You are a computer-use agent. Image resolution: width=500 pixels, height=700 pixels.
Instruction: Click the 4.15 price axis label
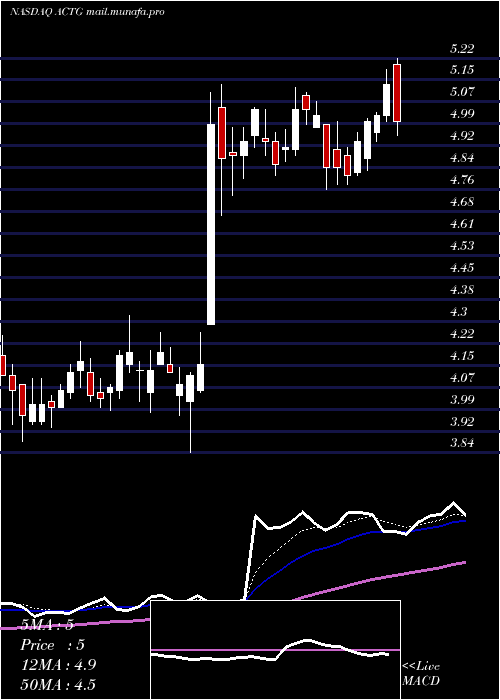[462, 356]
